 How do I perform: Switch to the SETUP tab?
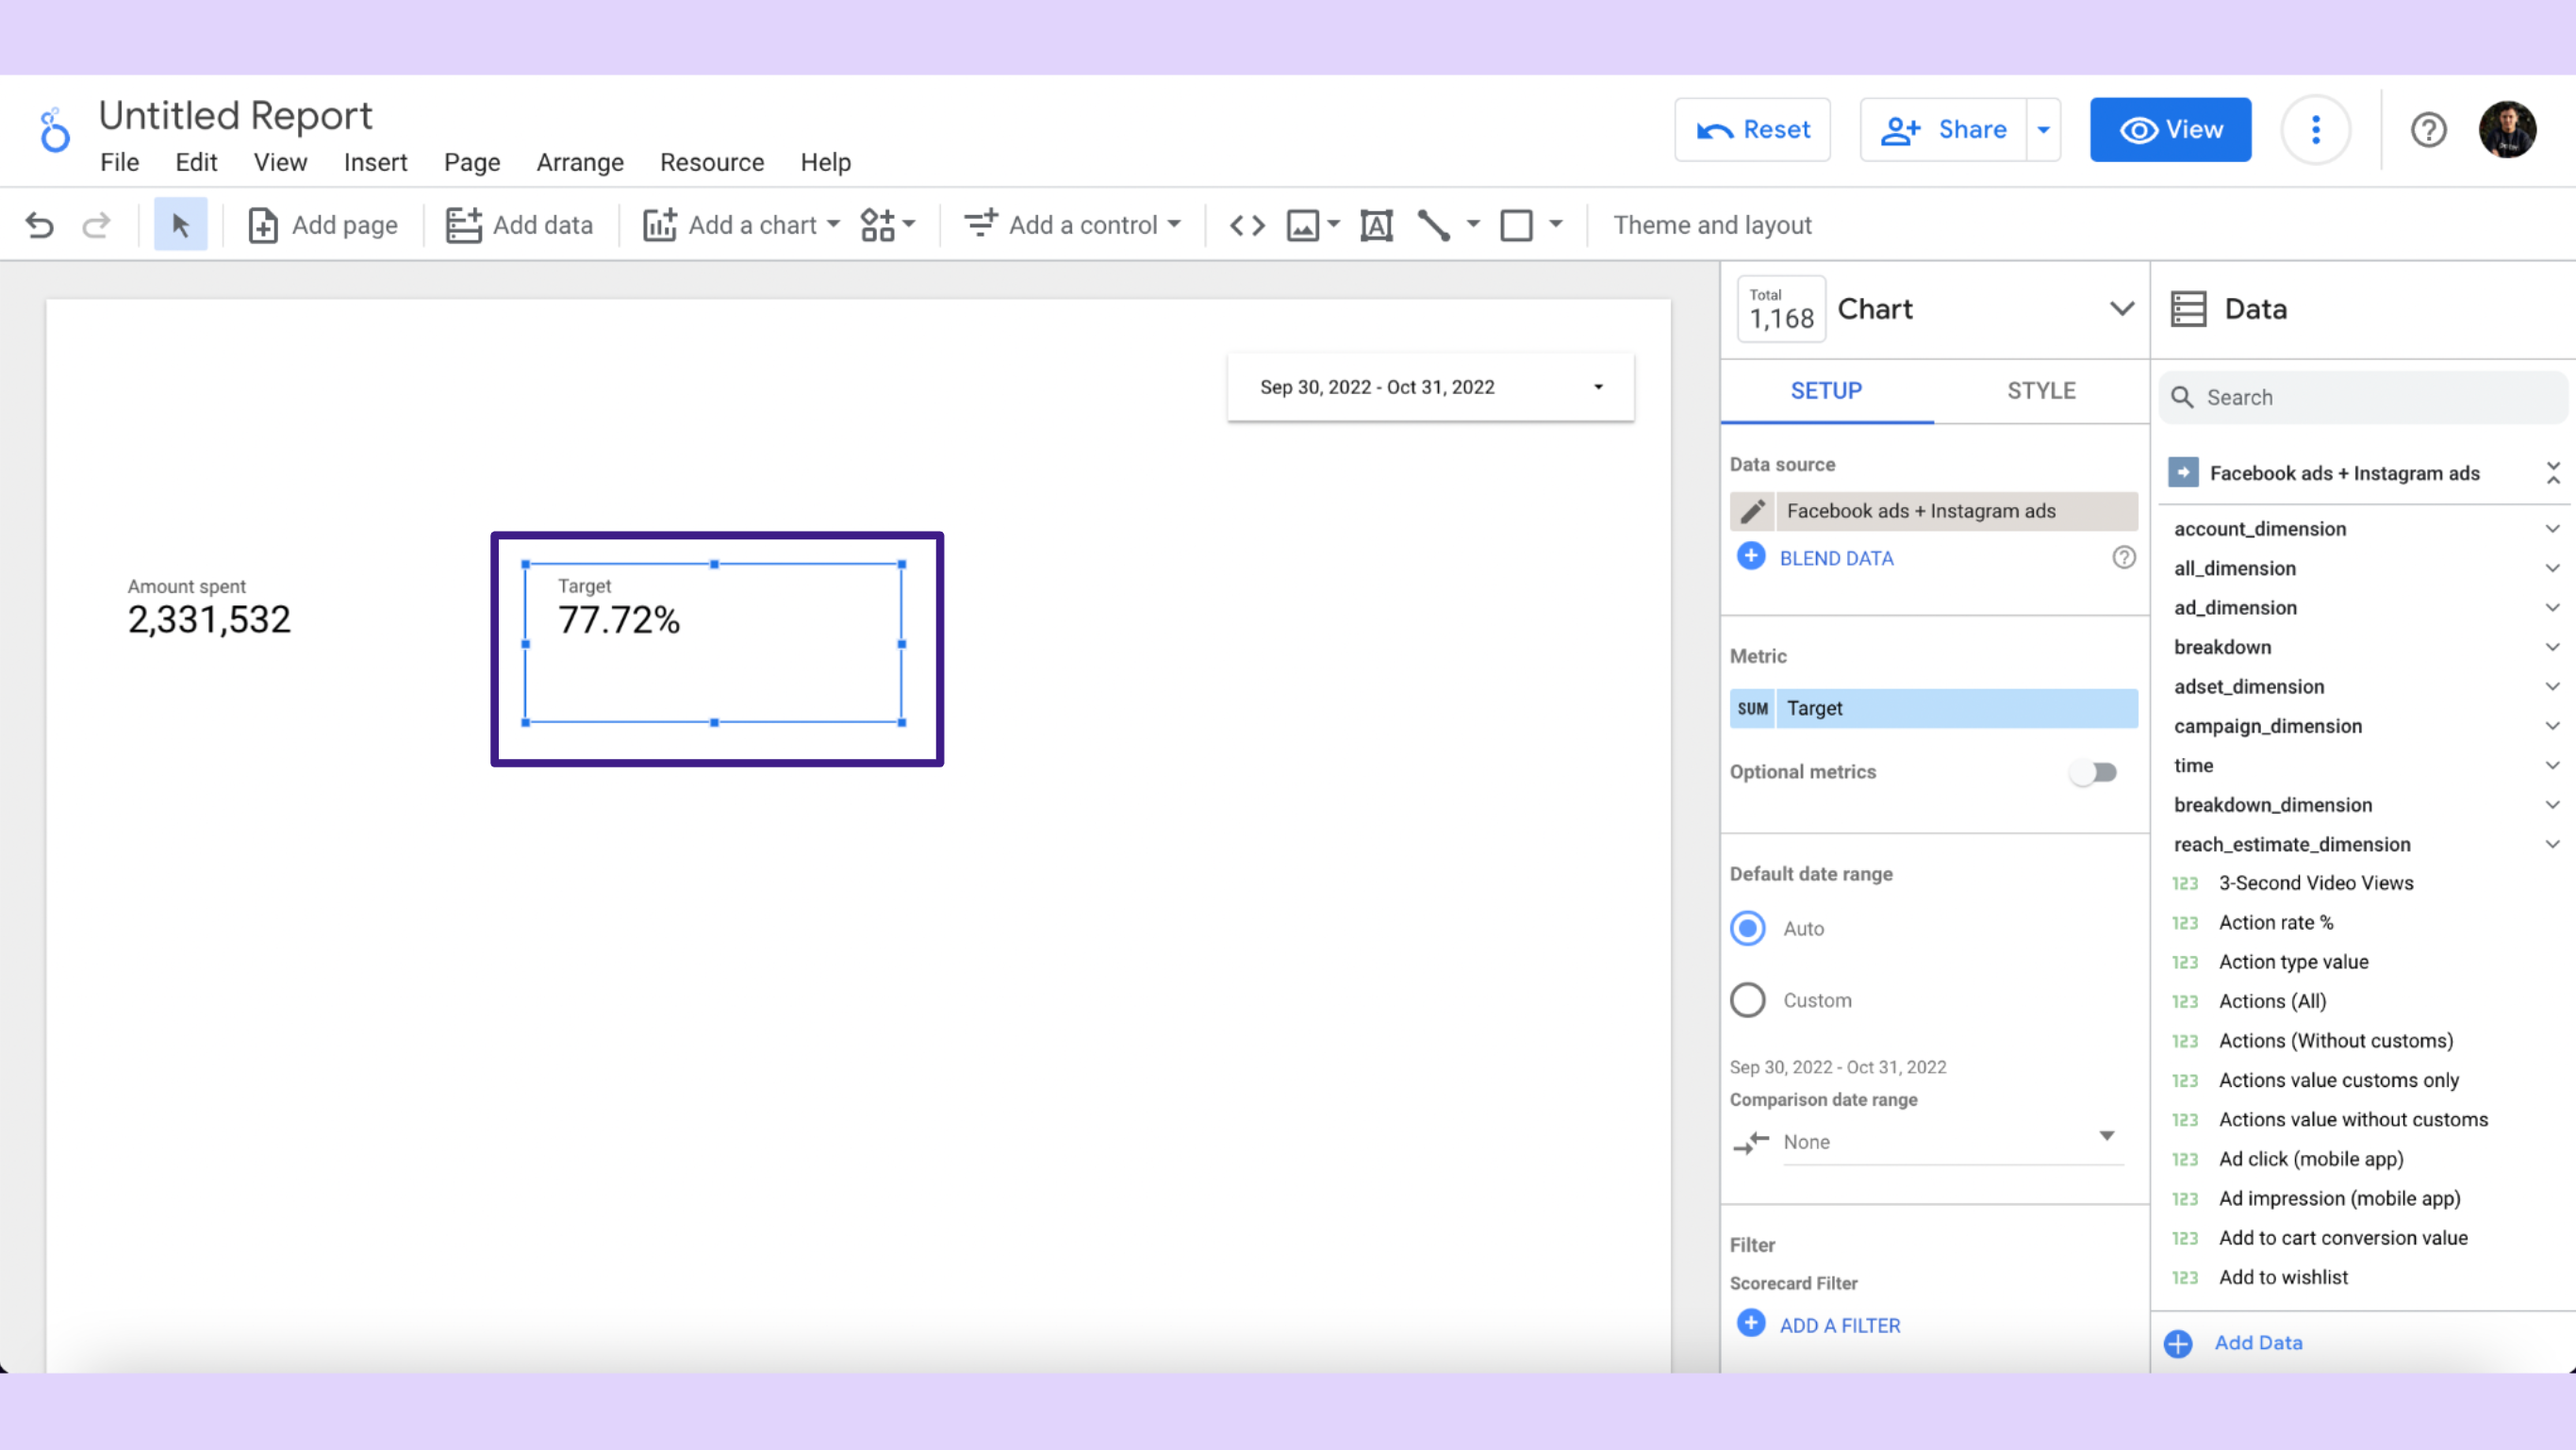1826,391
